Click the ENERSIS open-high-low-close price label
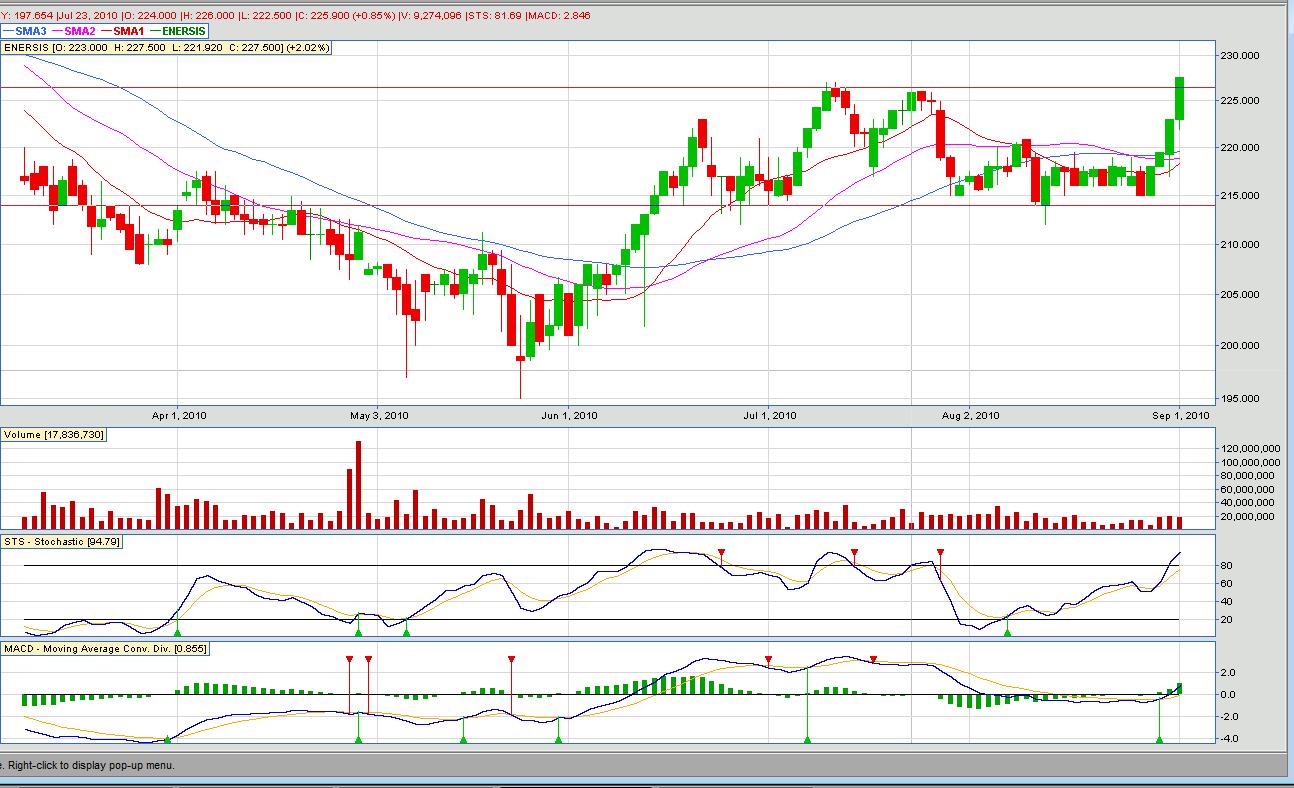The image size is (1294, 788). pos(167,47)
